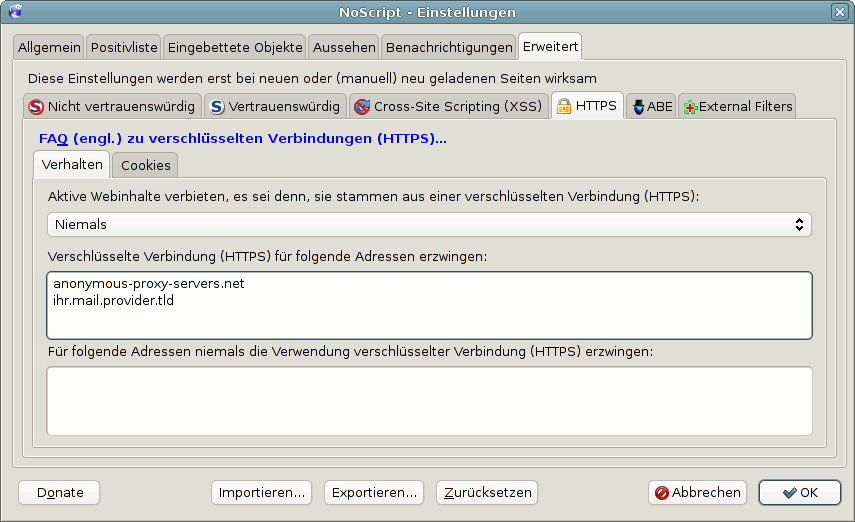Screen dimensions: 855x522
Task: Click the Donate button
Action: (x=59, y=493)
